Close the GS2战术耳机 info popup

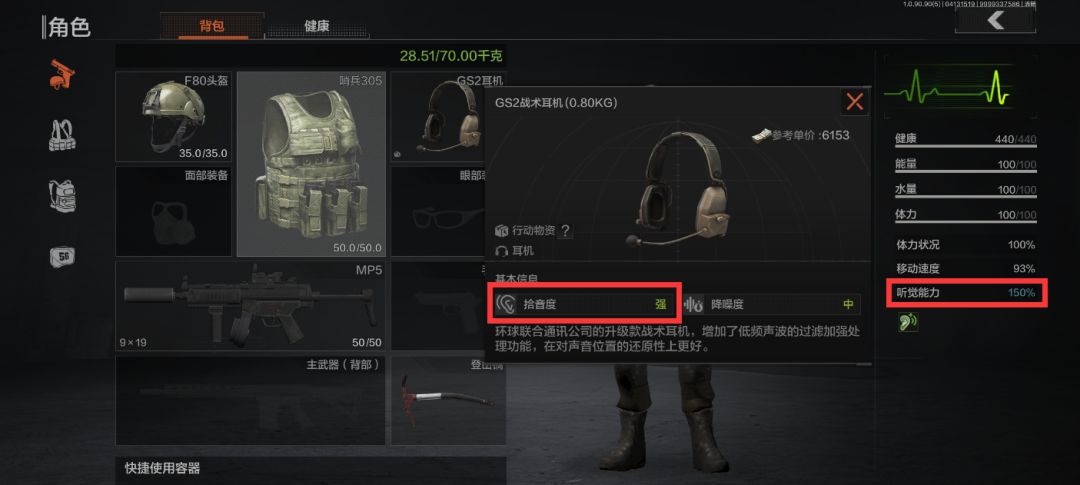855,103
